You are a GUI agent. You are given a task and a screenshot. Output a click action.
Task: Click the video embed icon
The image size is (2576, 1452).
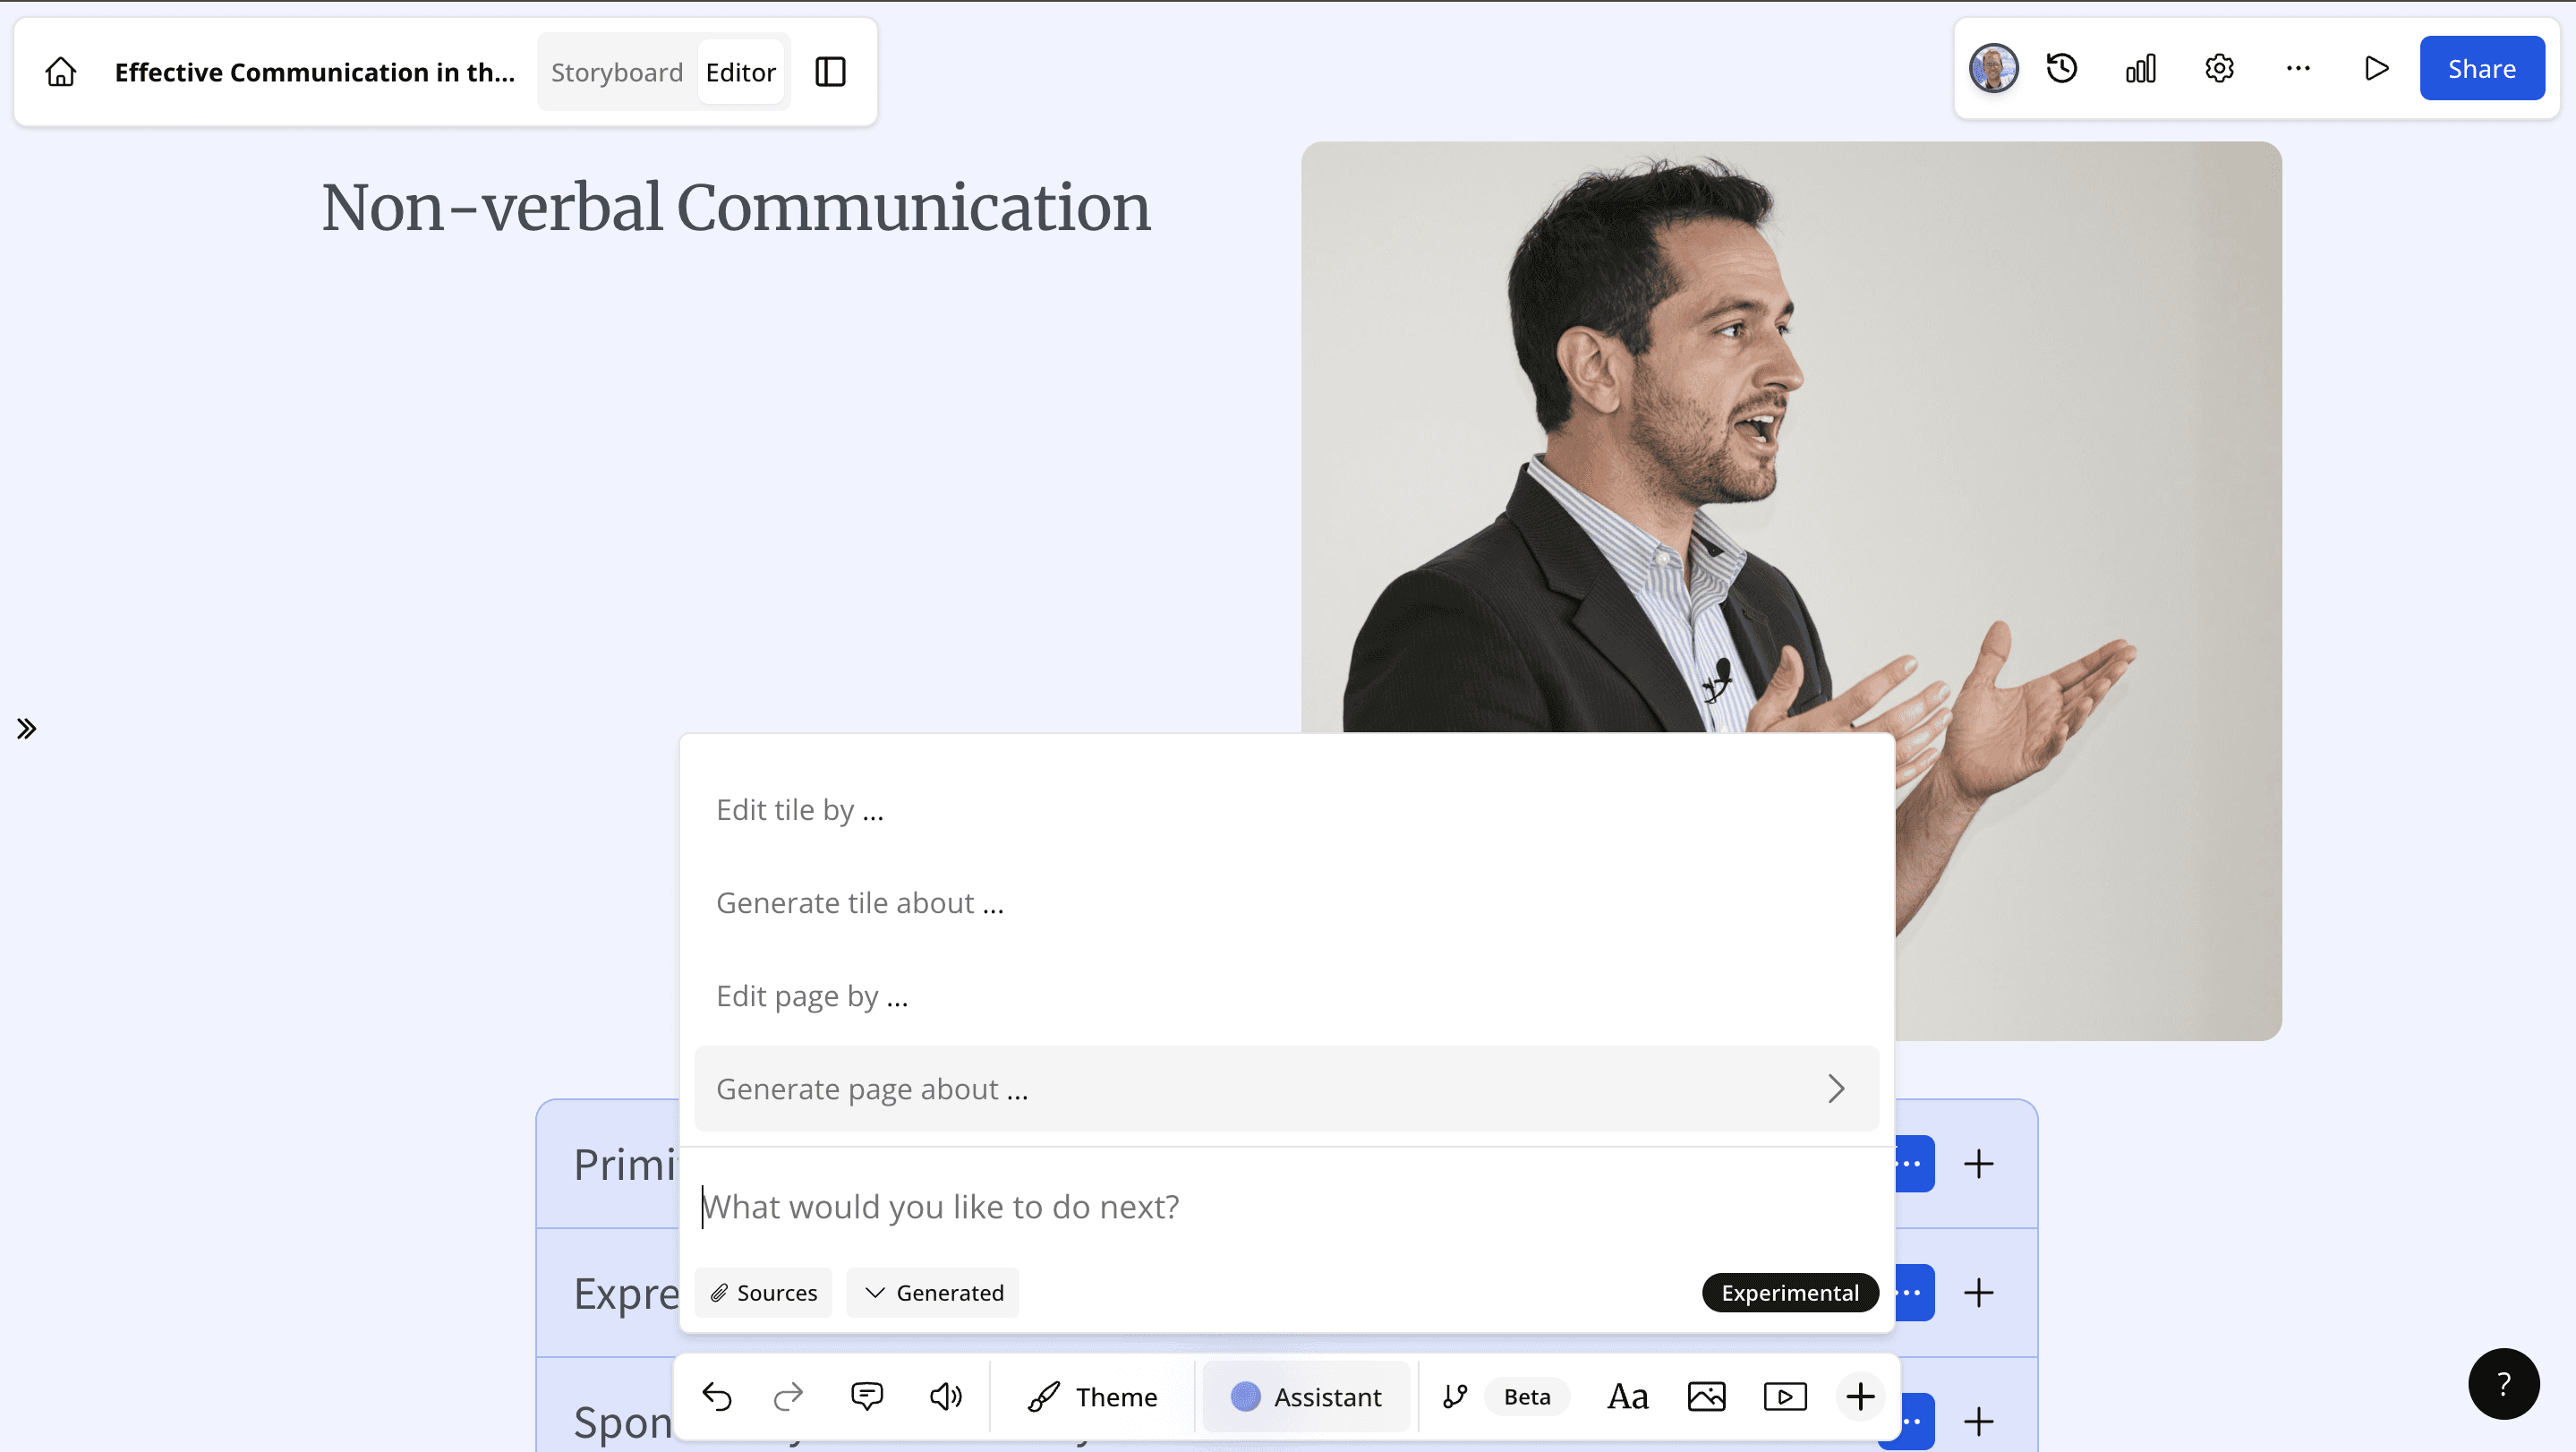(1783, 1397)
